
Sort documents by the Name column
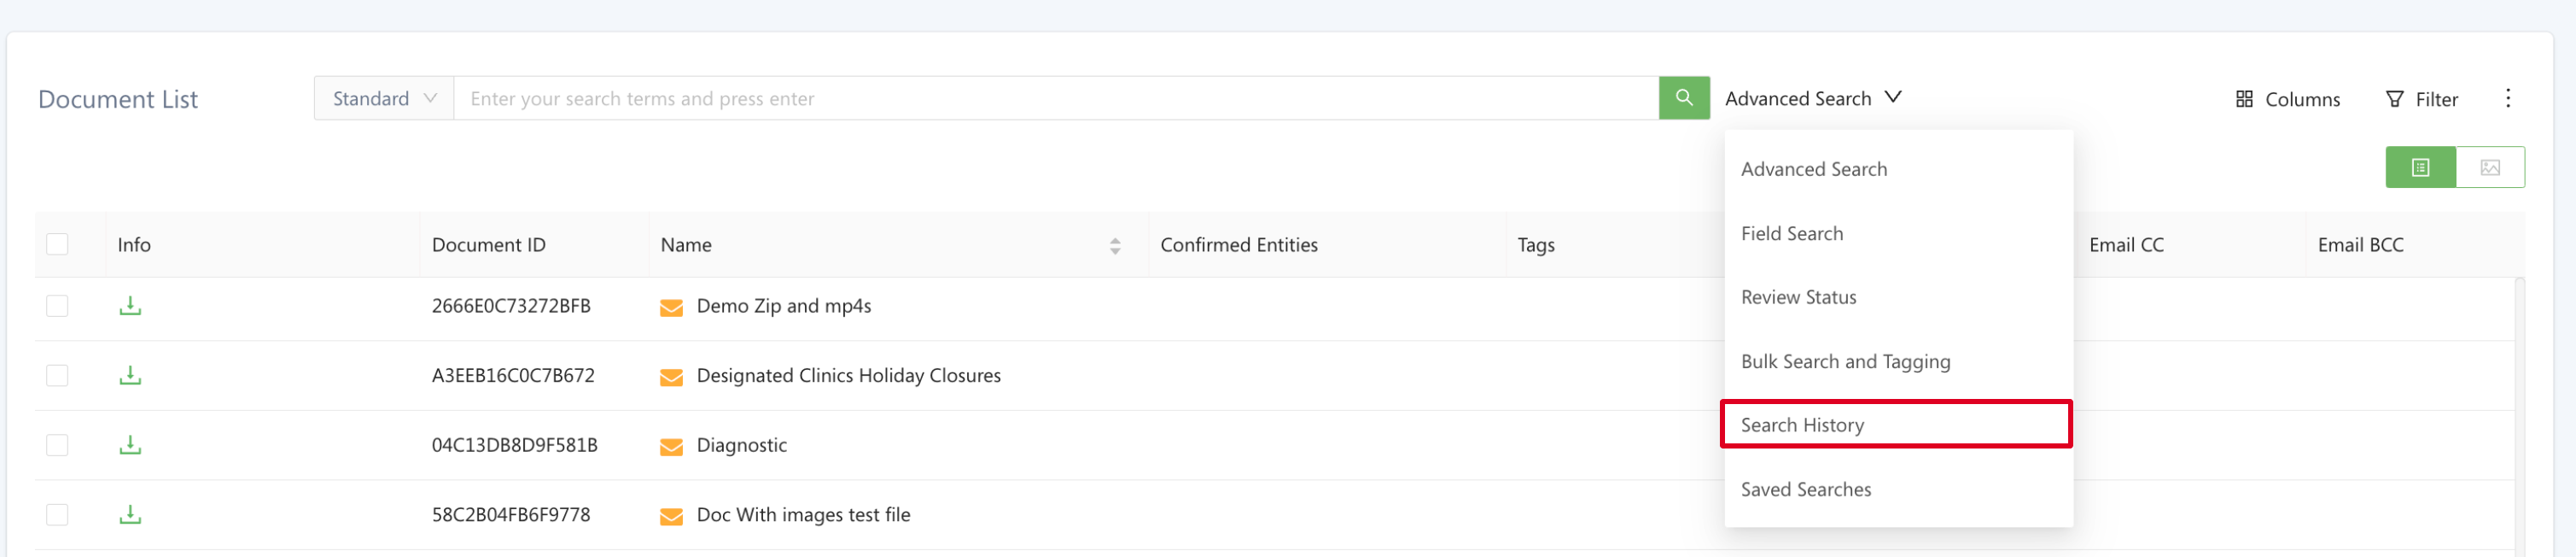[1114, 246]
